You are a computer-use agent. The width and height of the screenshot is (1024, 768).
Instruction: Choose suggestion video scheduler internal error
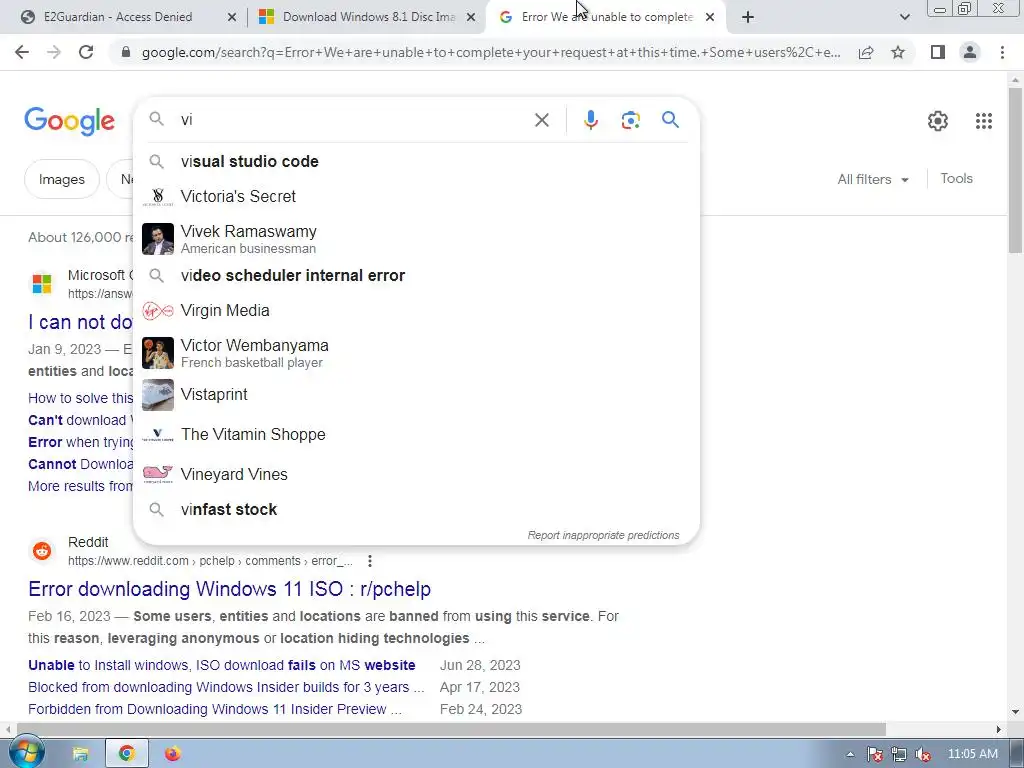click(x=416, y=276)
